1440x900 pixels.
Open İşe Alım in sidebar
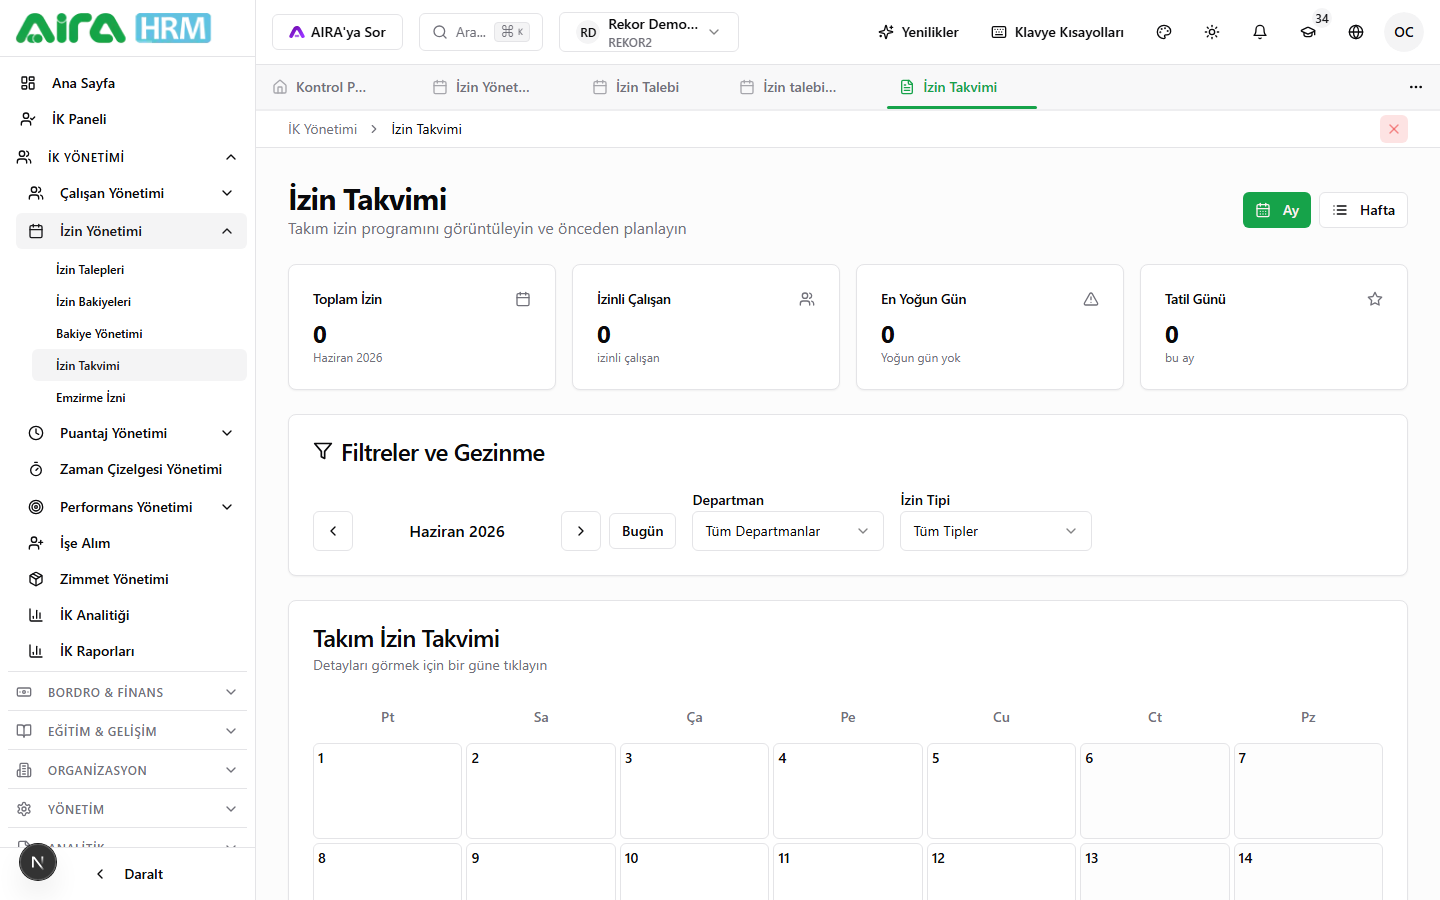point(131,543)
